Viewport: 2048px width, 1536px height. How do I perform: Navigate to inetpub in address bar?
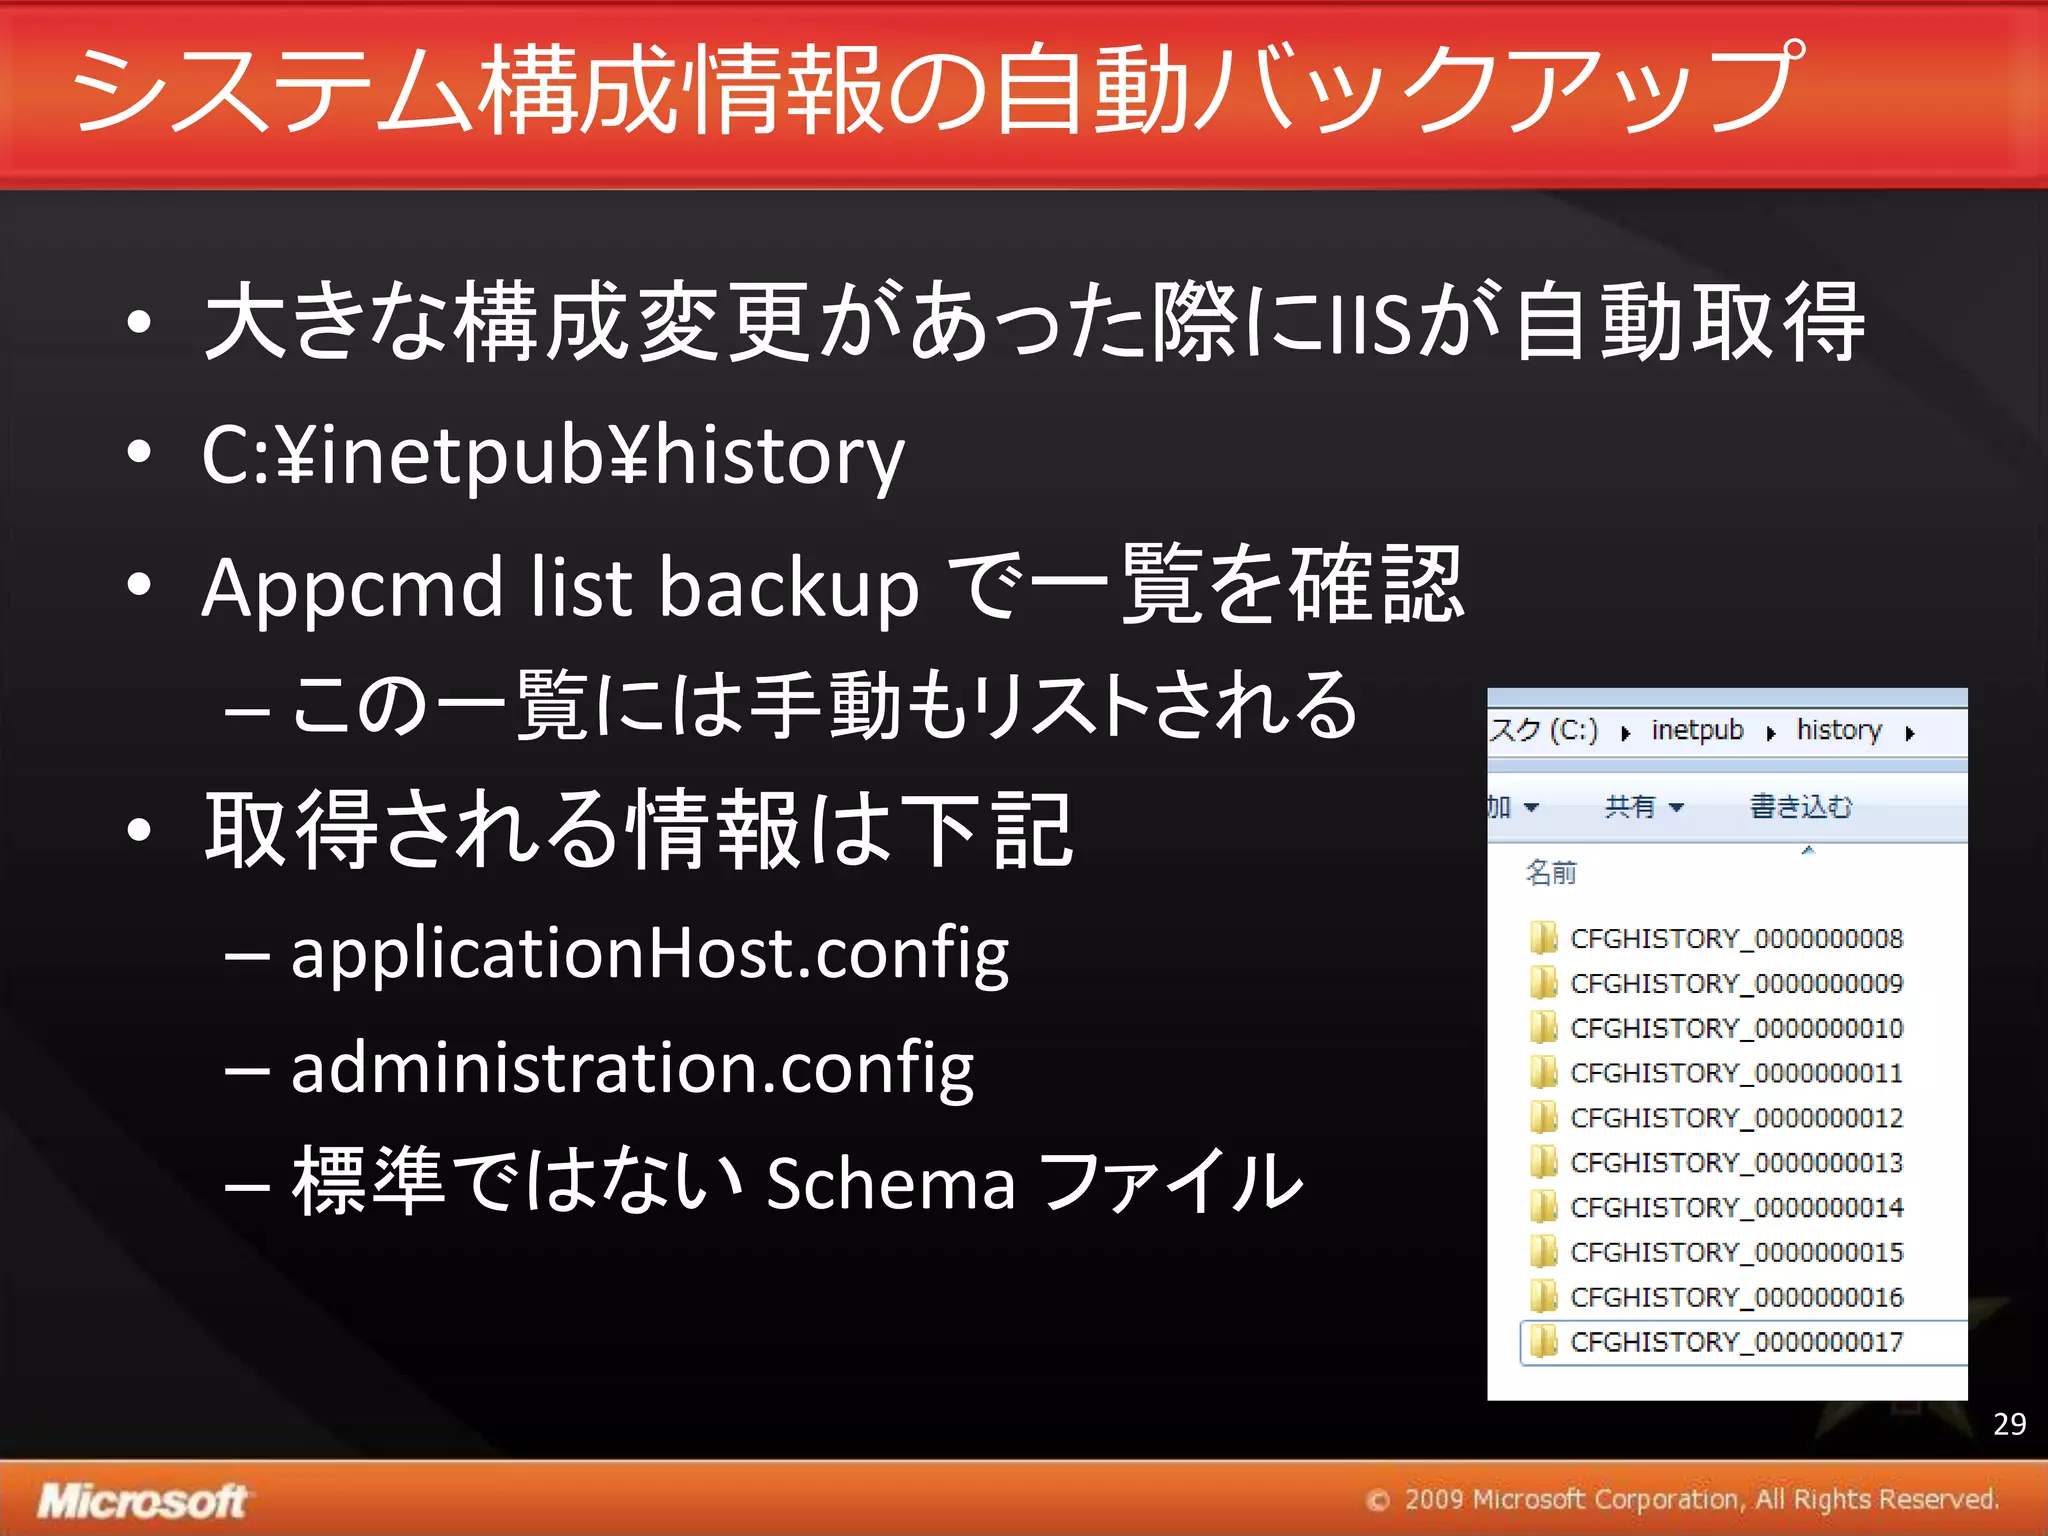coord(1697,730)
